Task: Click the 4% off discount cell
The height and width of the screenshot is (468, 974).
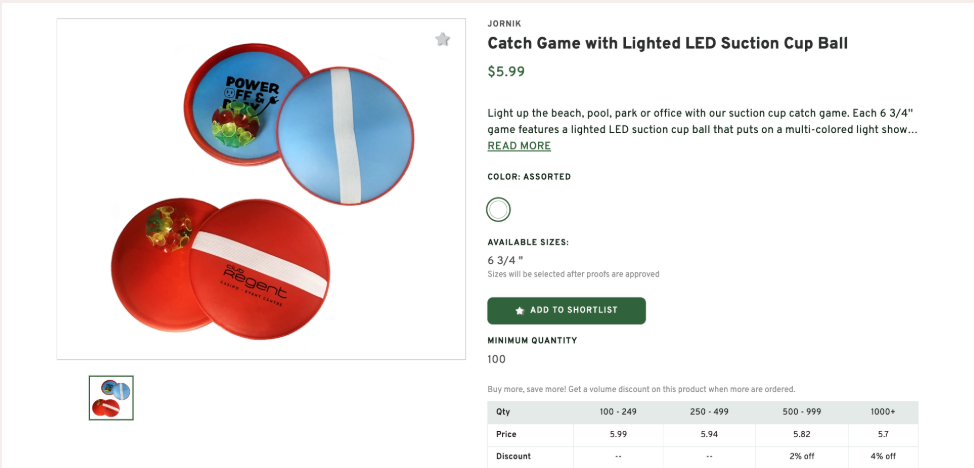Action: coord(883,457)
